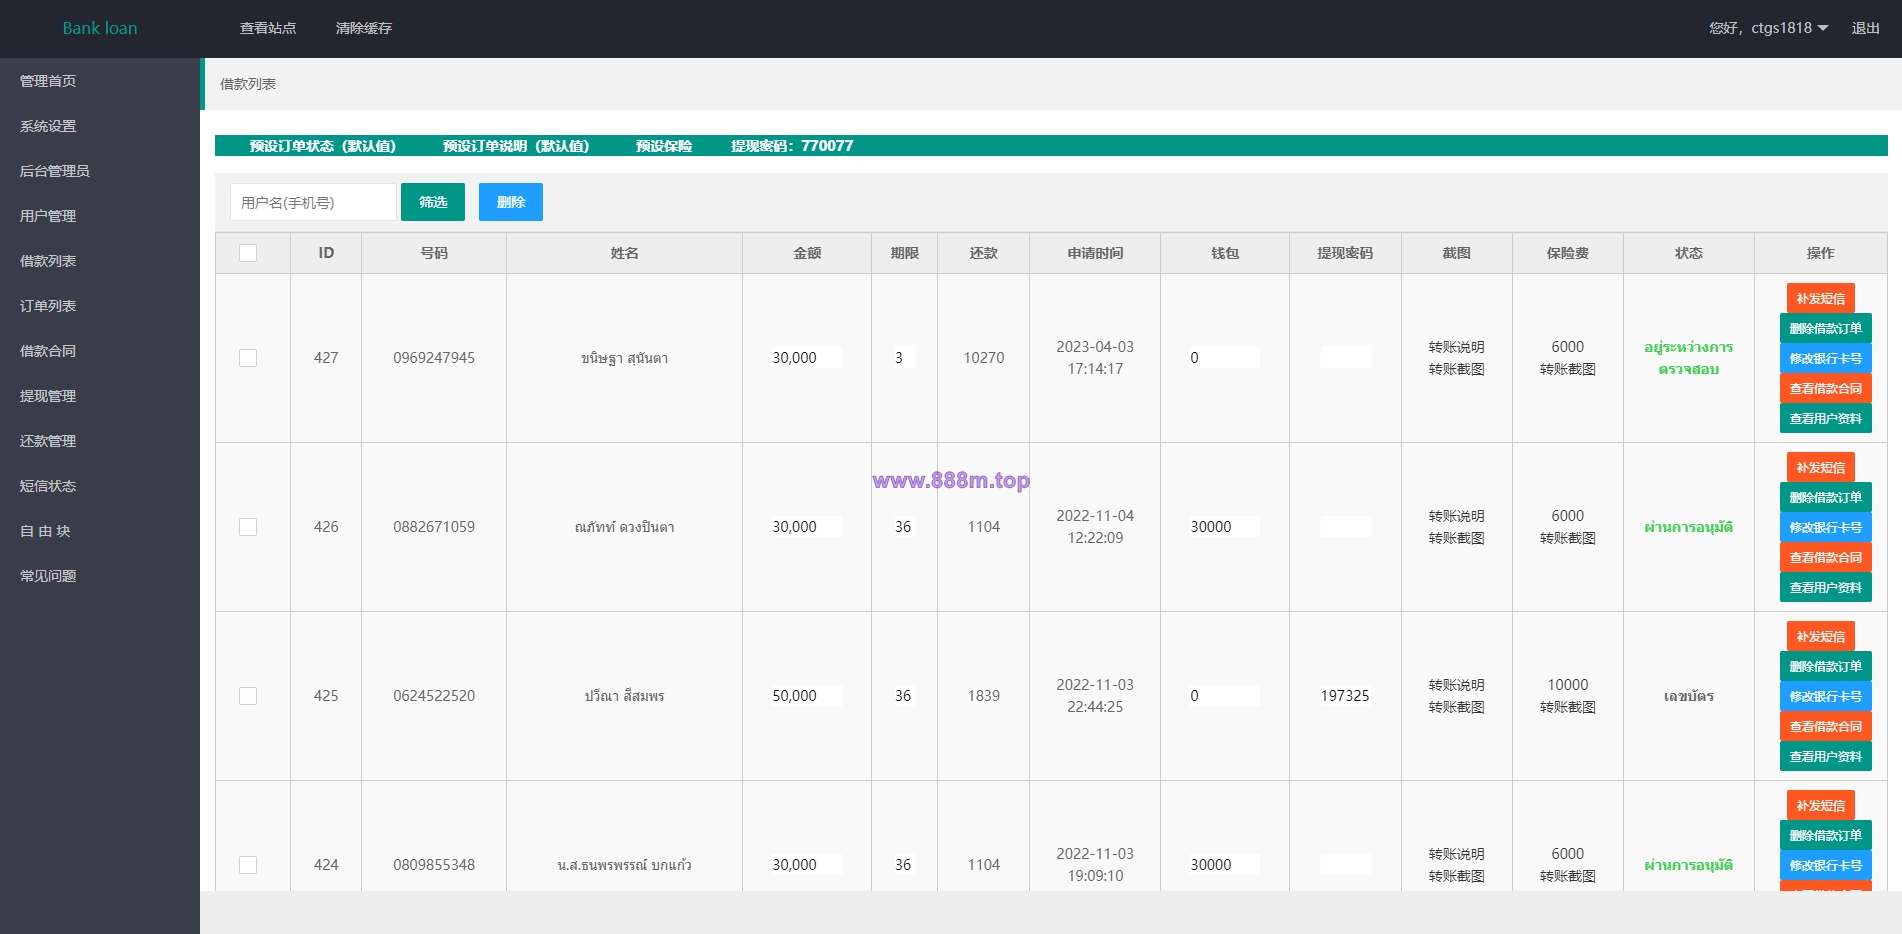Click 删除借款订单 for row 424
Viewport: 1902px width, 934px height.
point(1826,835)
